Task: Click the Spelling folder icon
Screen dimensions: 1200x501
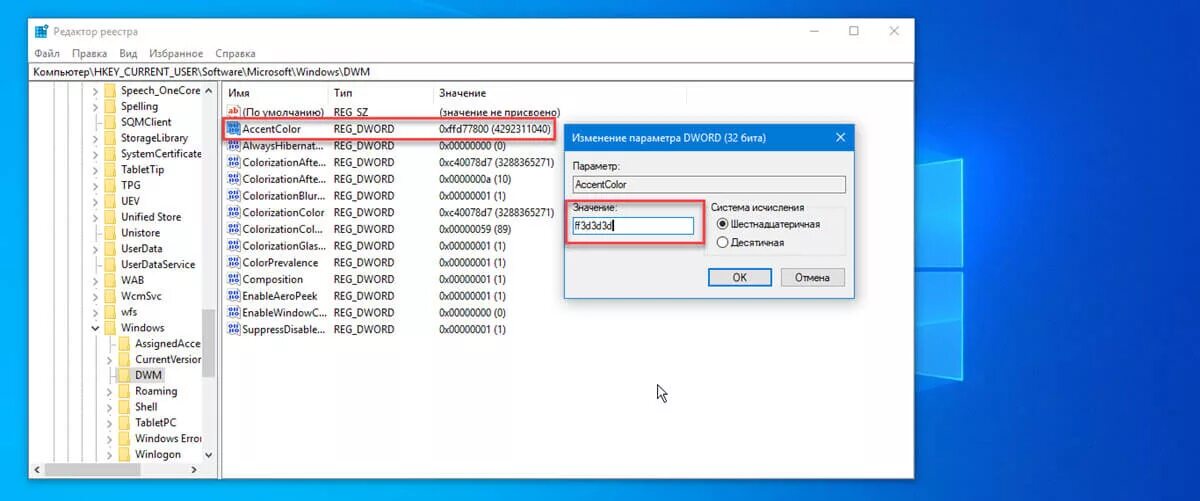Action: pyautogui.click(x=110, y=106)
